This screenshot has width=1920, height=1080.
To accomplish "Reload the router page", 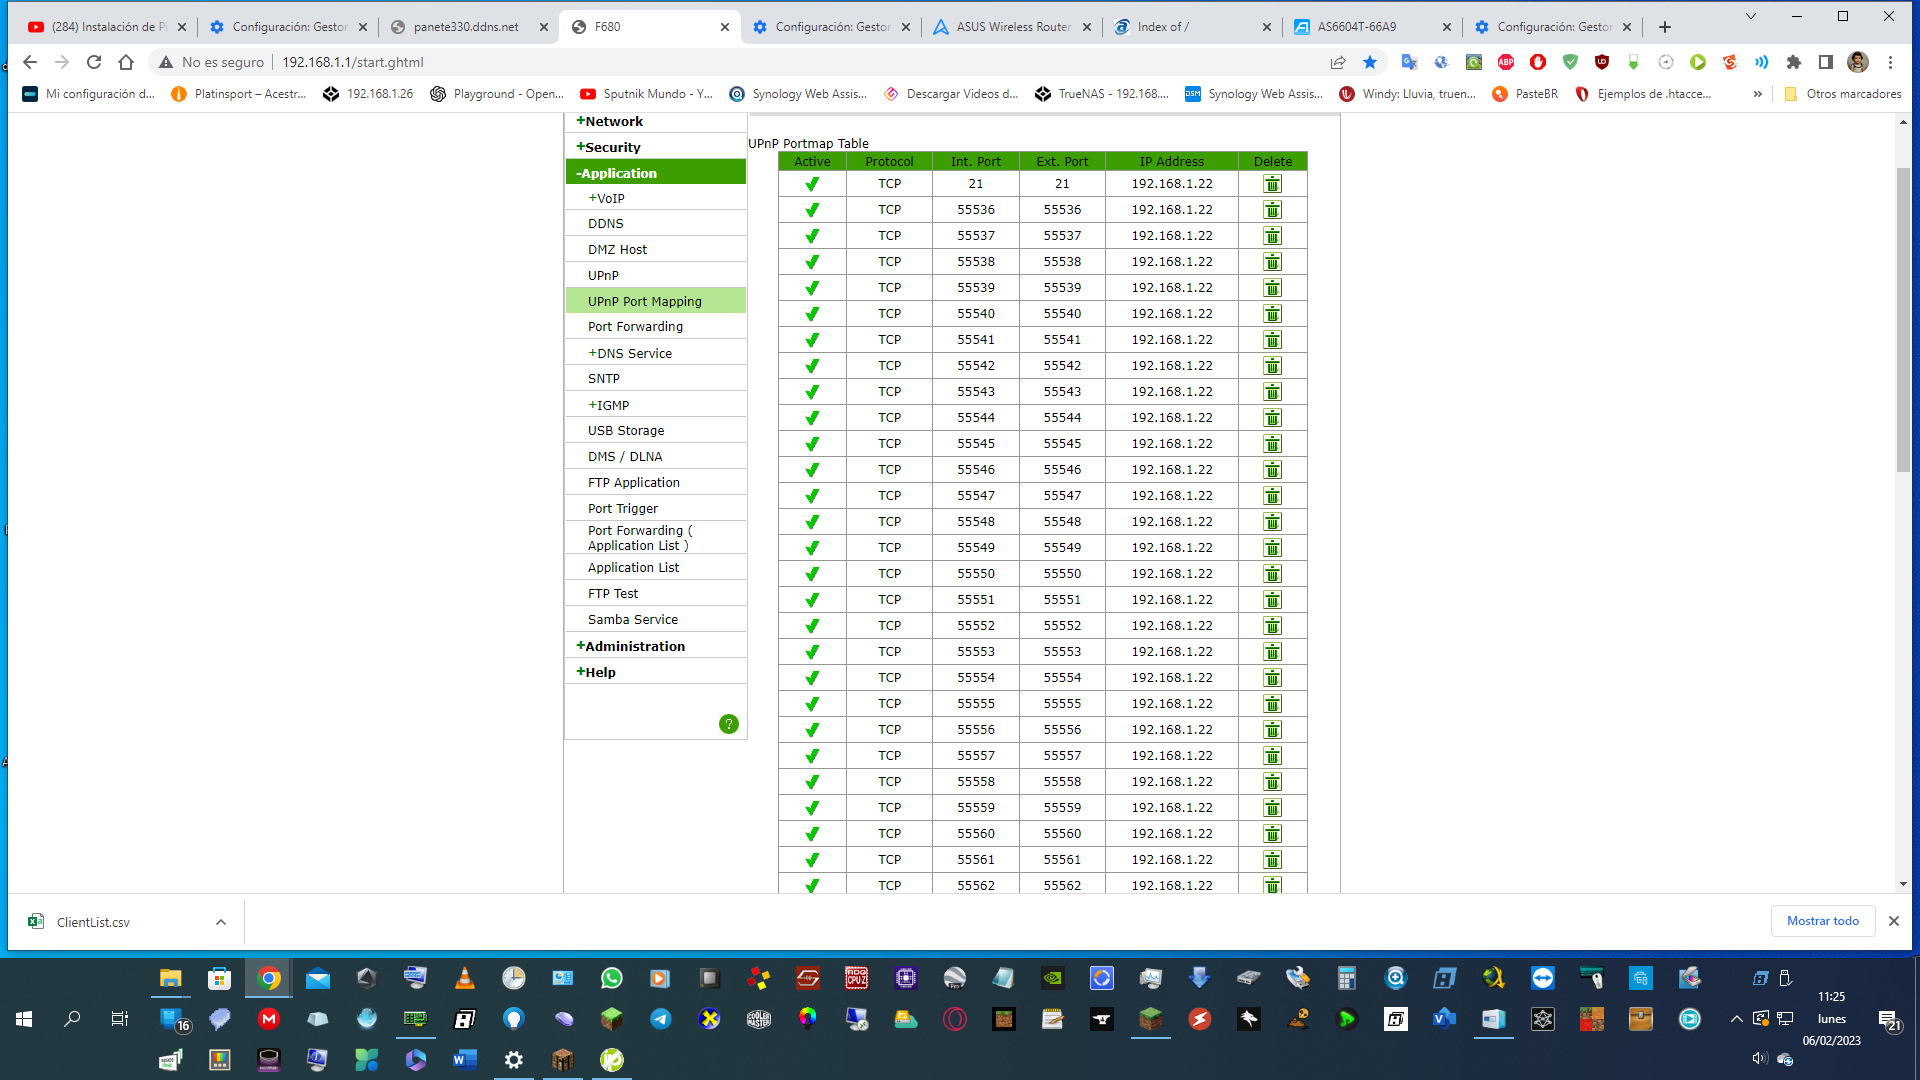I will 94,62.
